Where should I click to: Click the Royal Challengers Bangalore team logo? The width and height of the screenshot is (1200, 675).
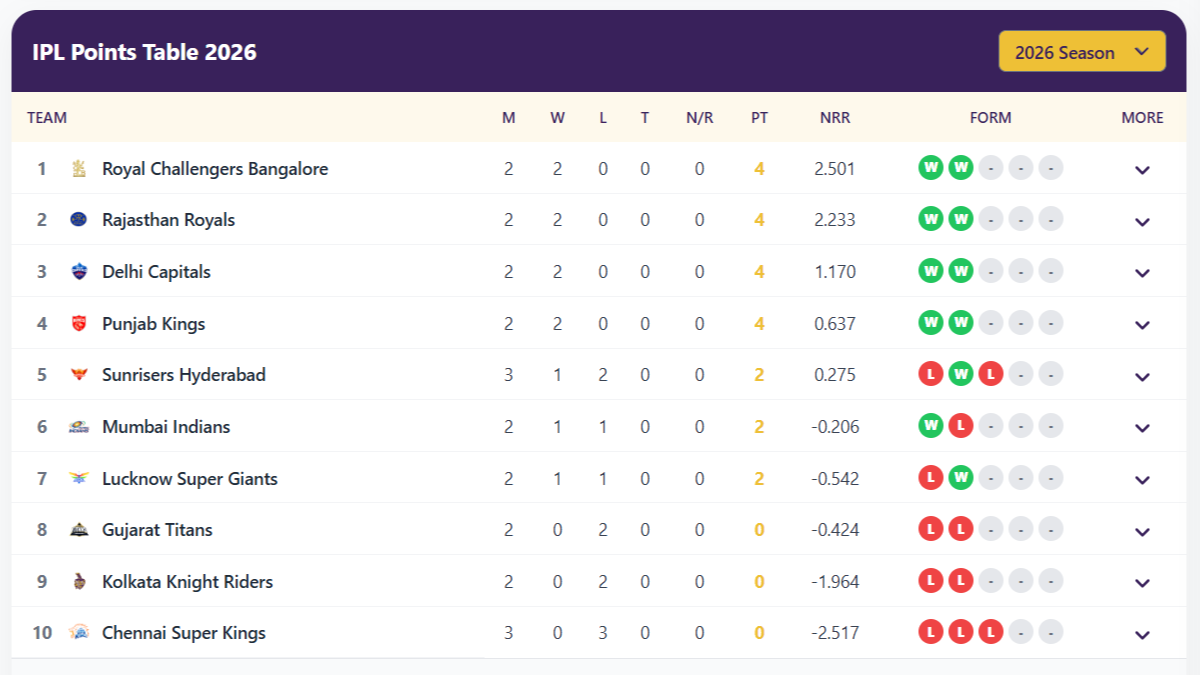point(80,168)
